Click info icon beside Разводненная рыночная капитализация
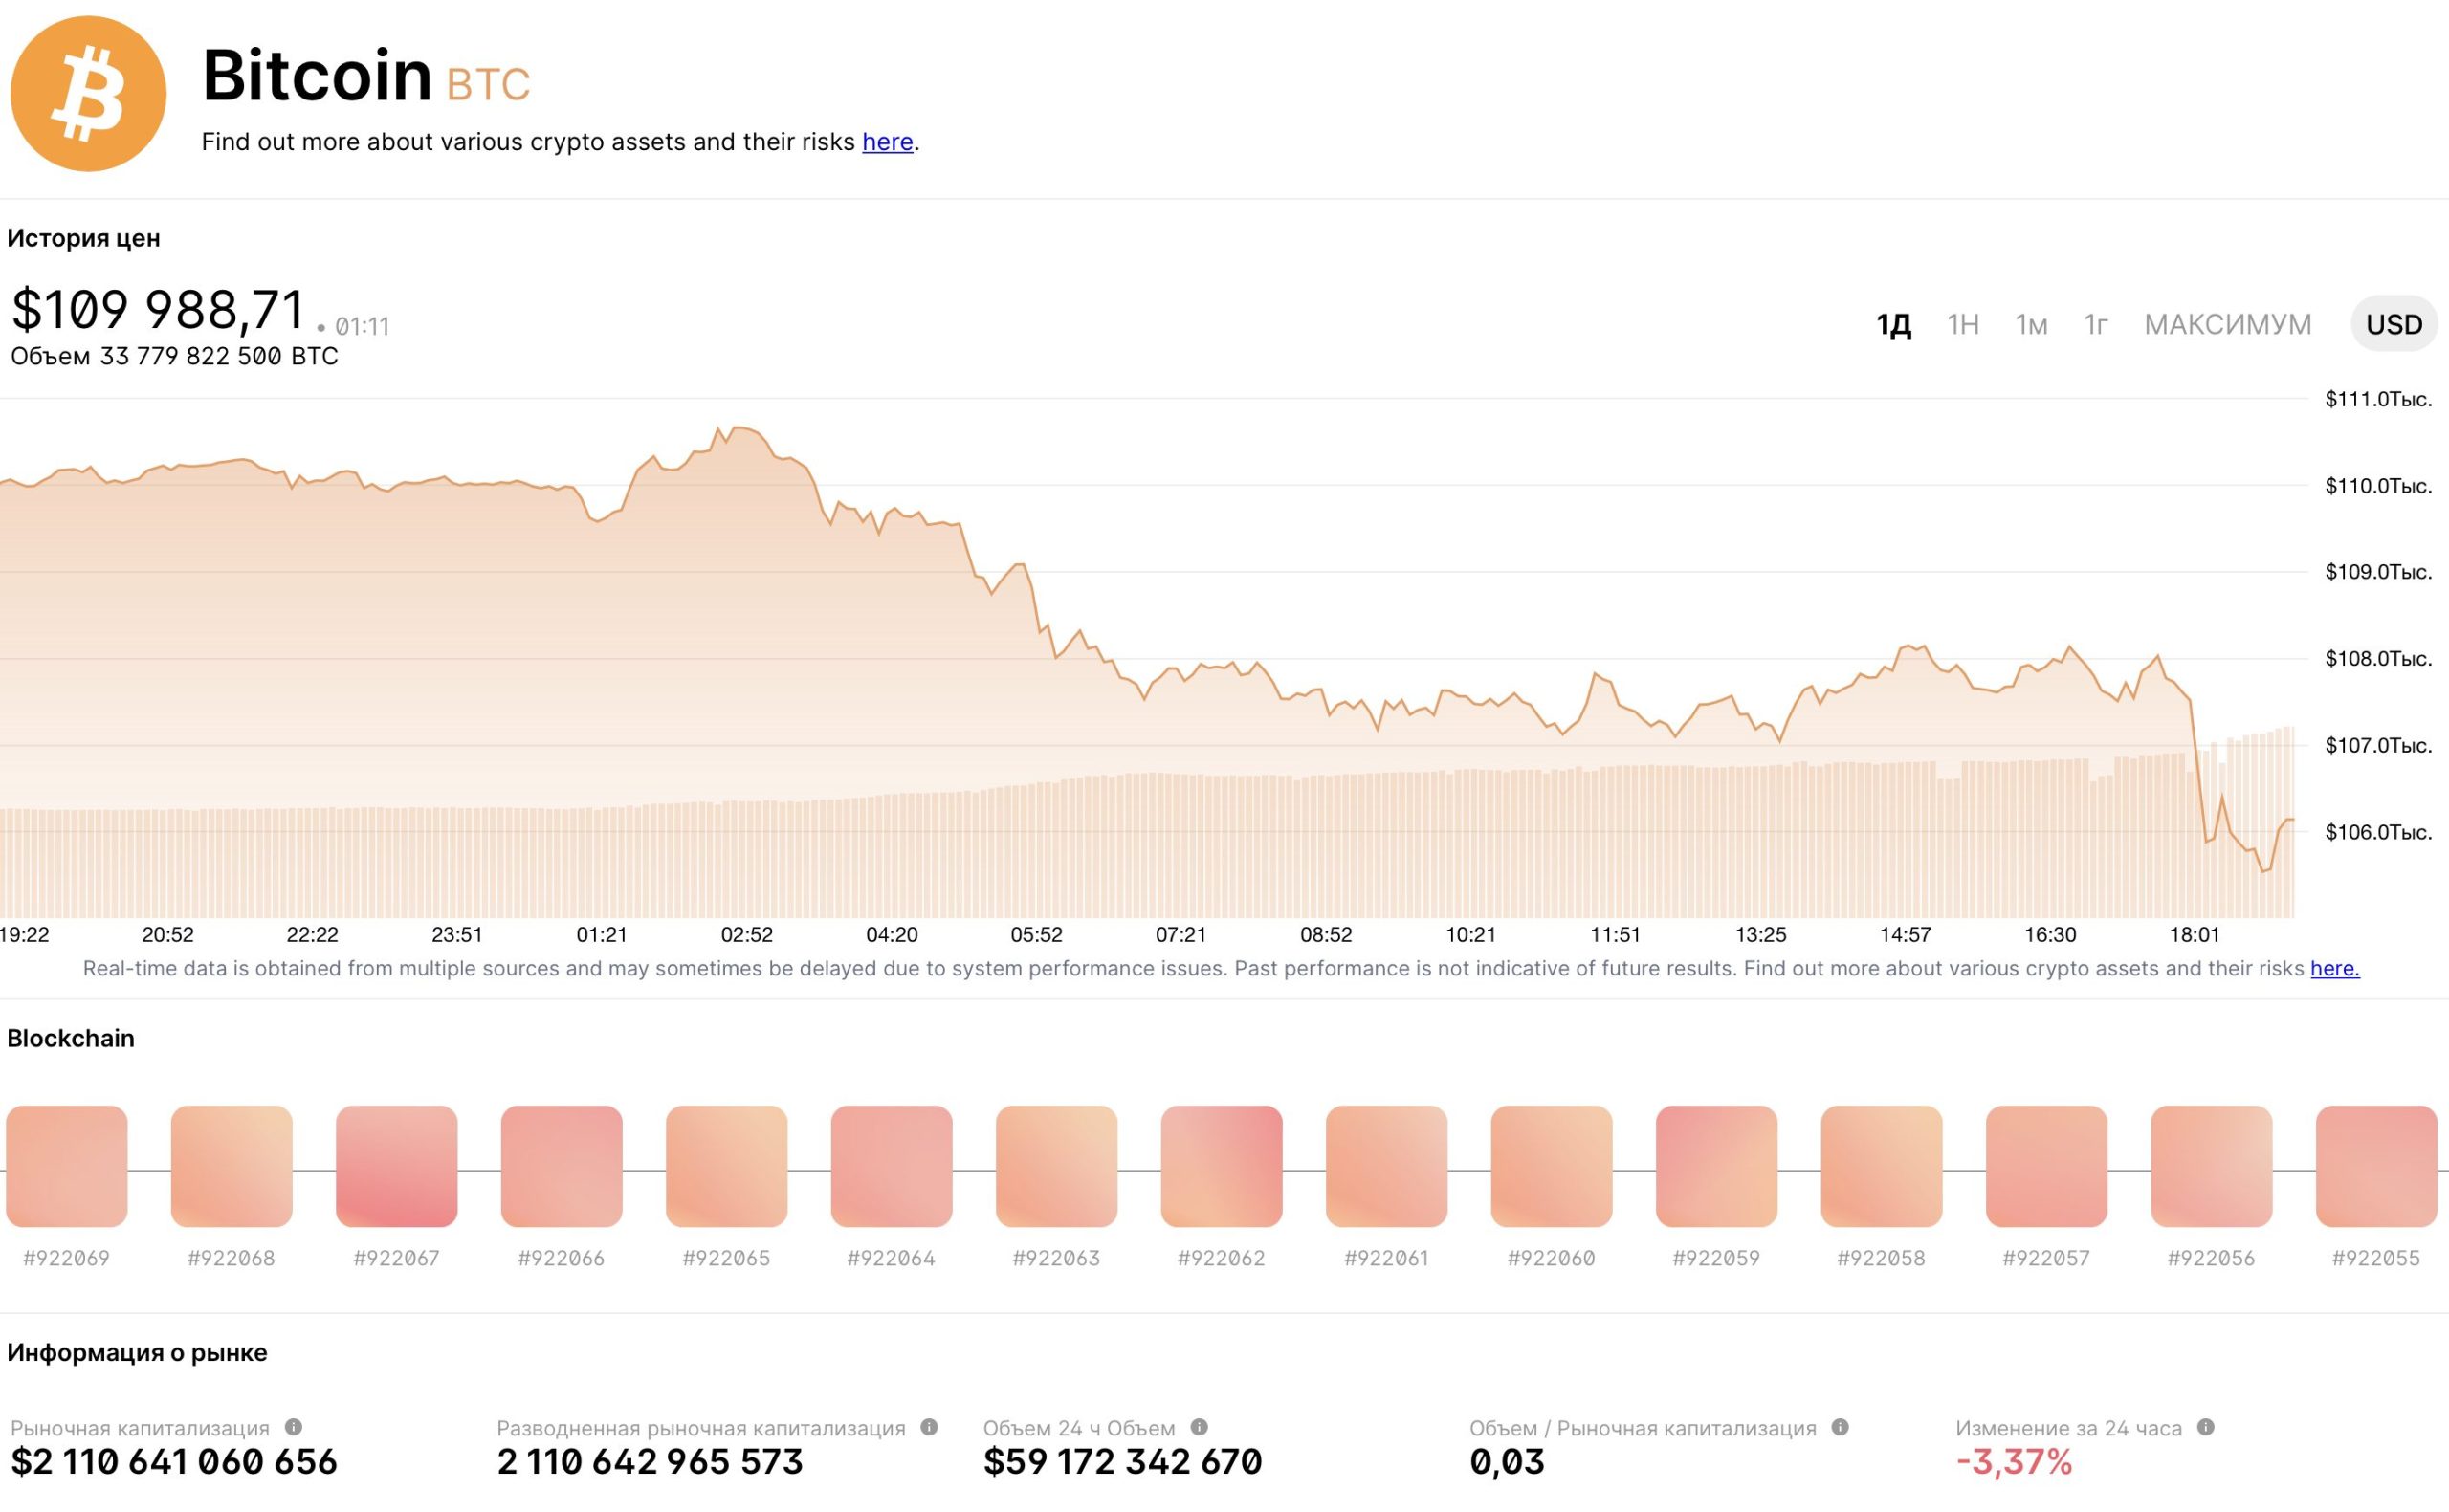The image size is (2449, 1512). (929, 1427)
